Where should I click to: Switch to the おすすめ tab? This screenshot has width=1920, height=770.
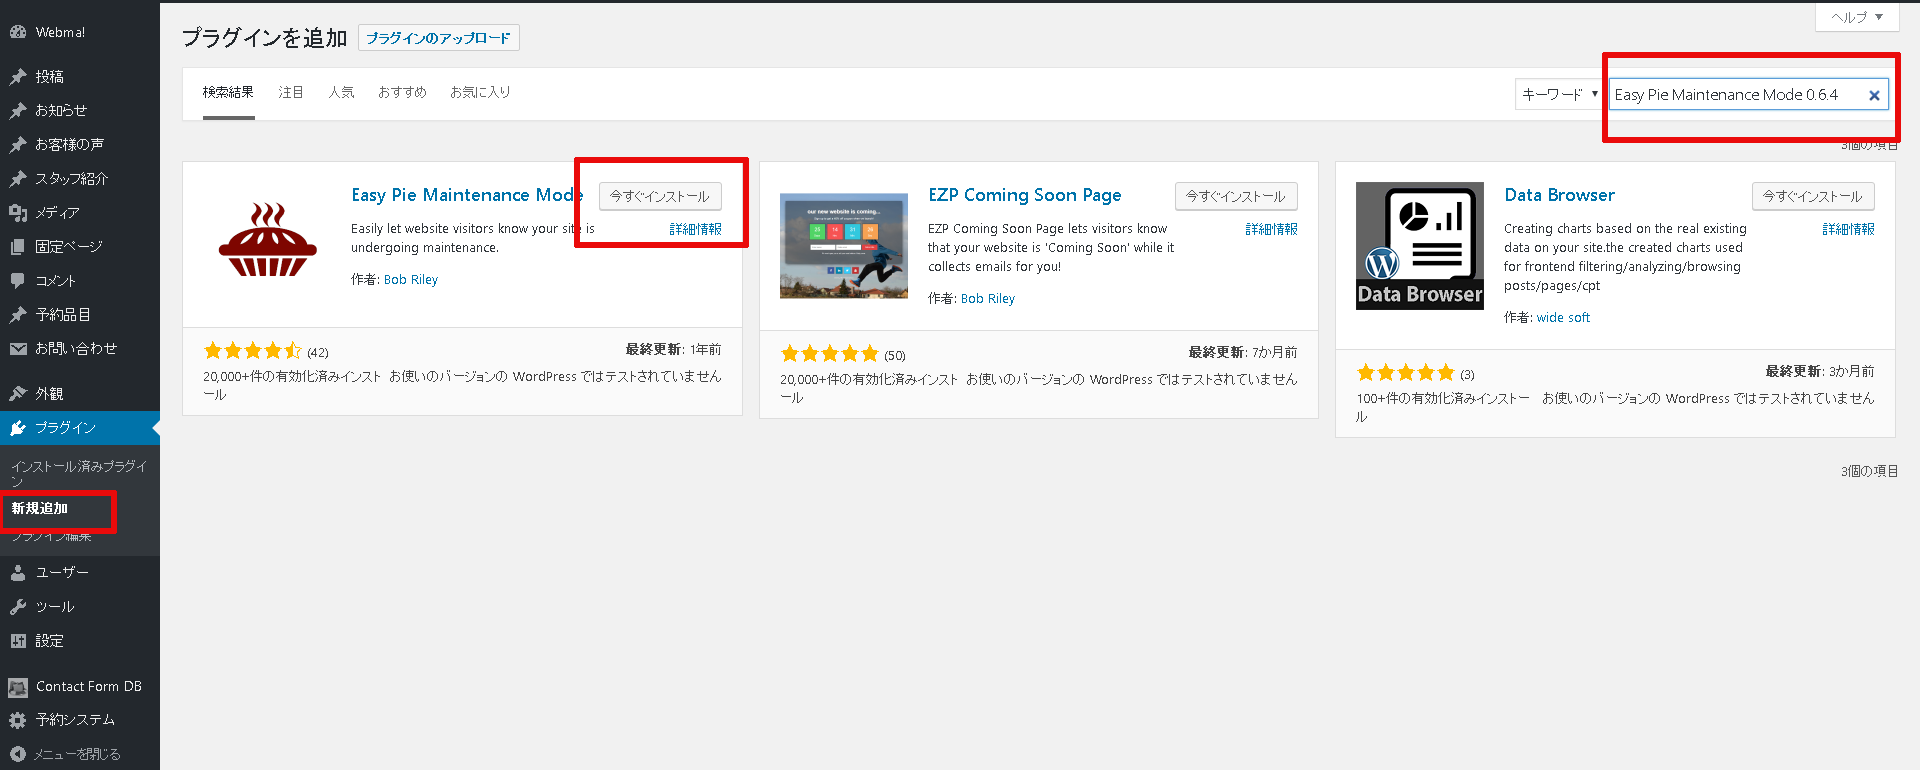(402, 93)
